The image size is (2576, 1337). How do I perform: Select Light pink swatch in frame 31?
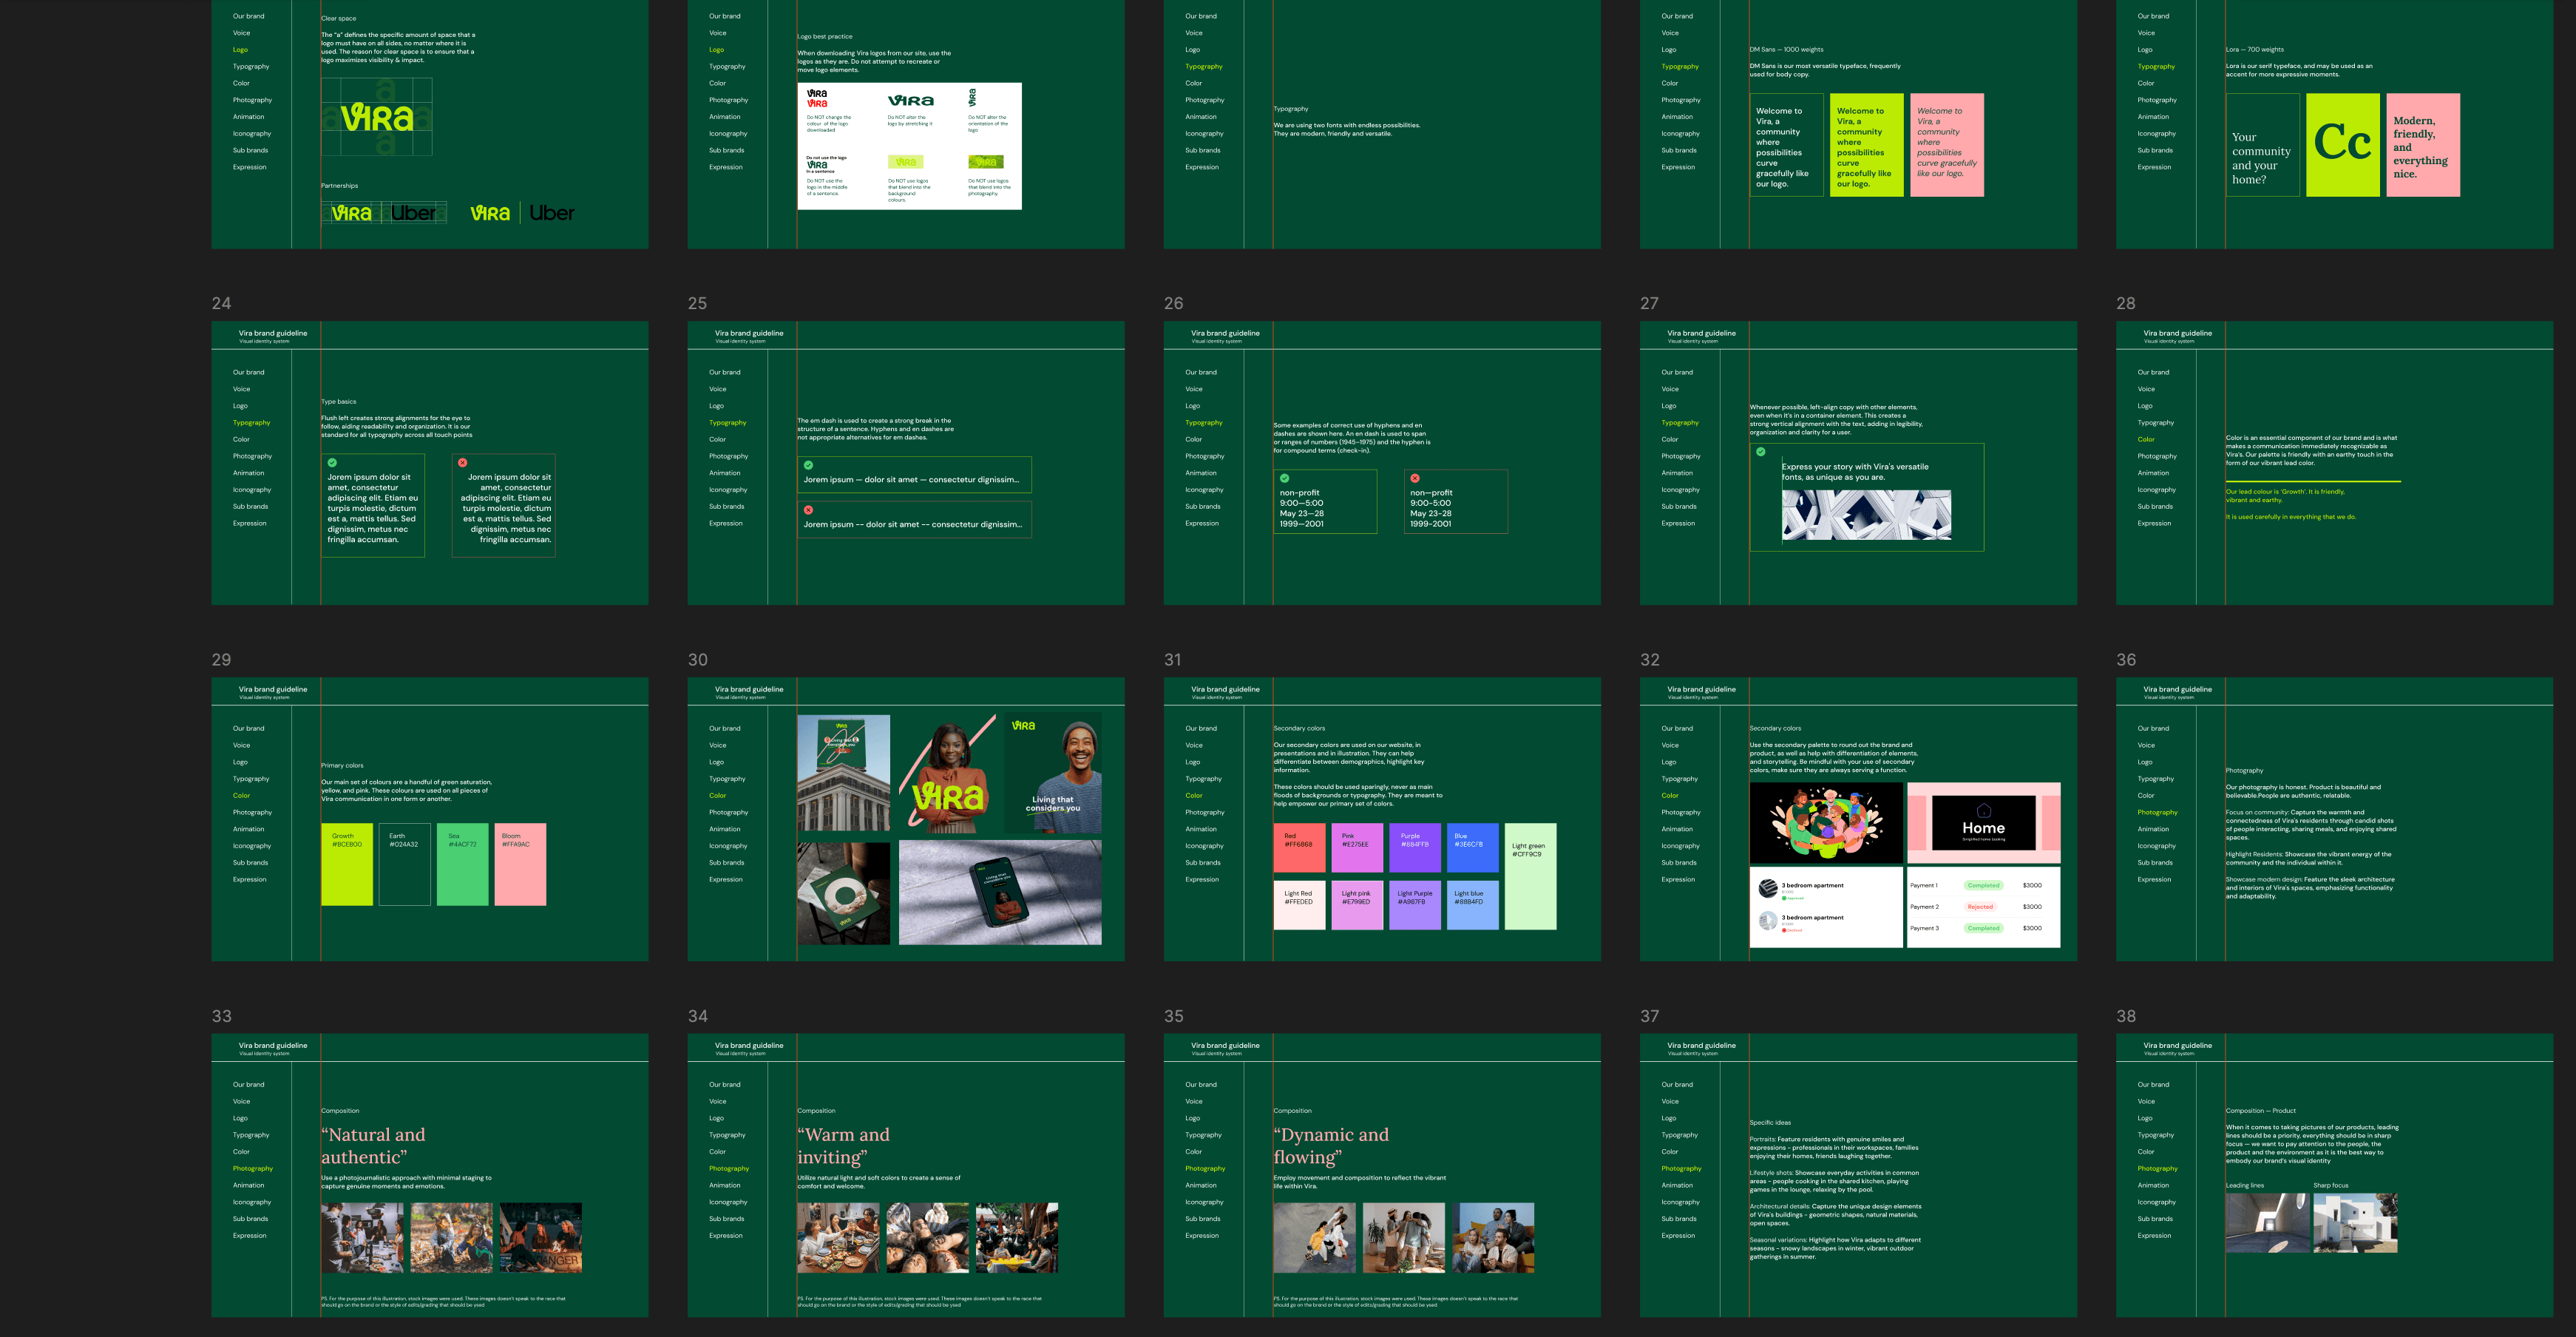pyautogui.click(x=1357, y=905)
